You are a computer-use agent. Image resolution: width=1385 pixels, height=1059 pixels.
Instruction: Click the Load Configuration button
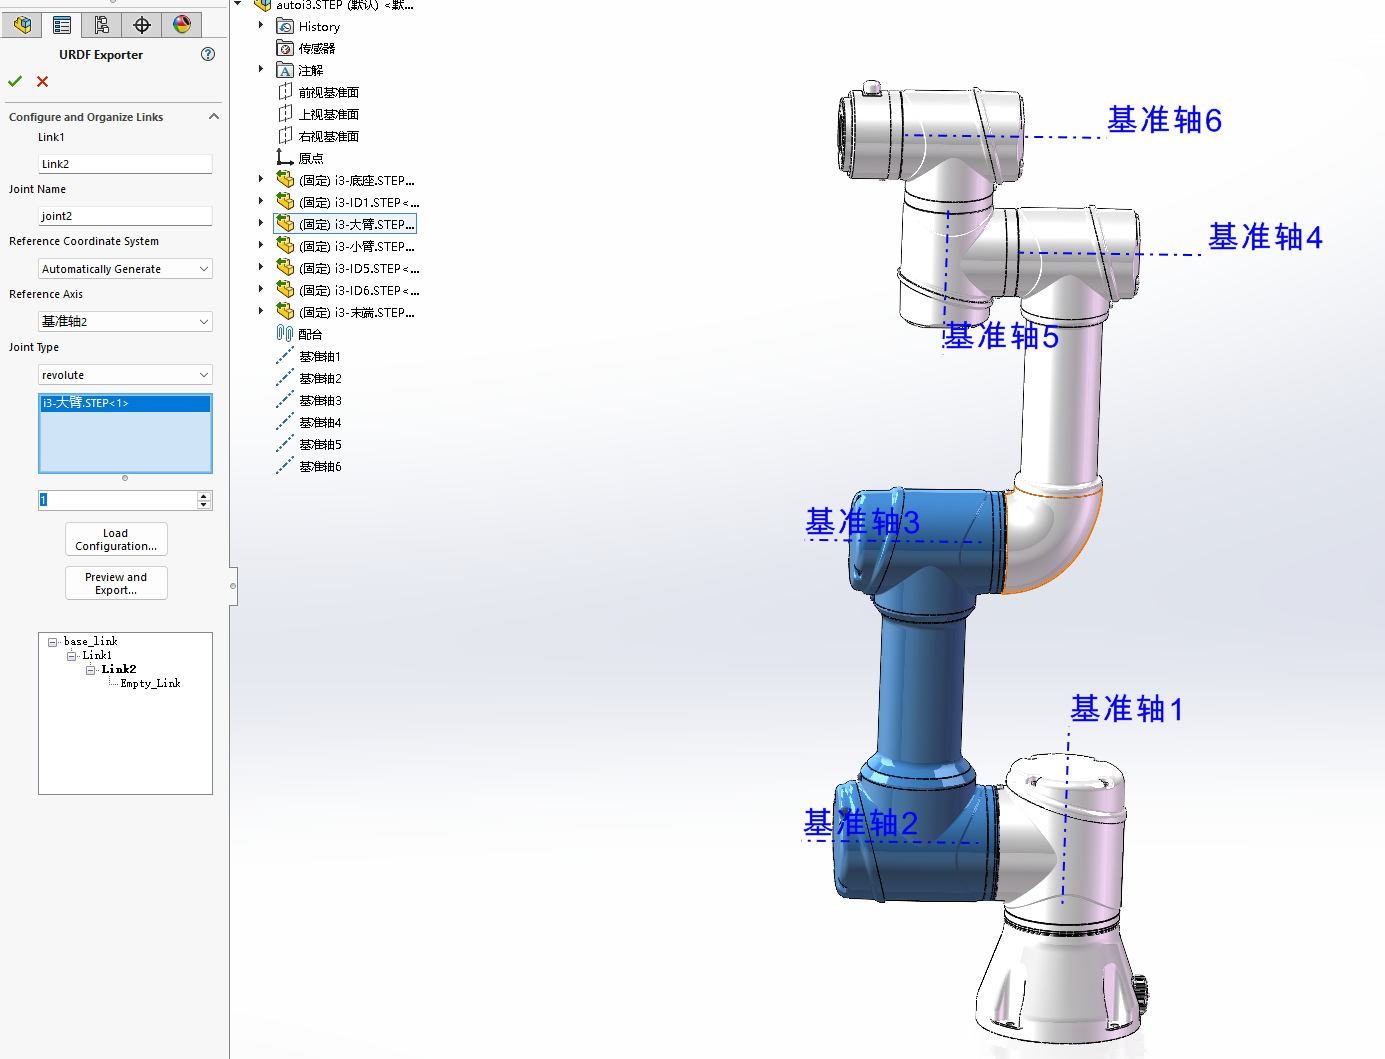(x=116, y=539)
